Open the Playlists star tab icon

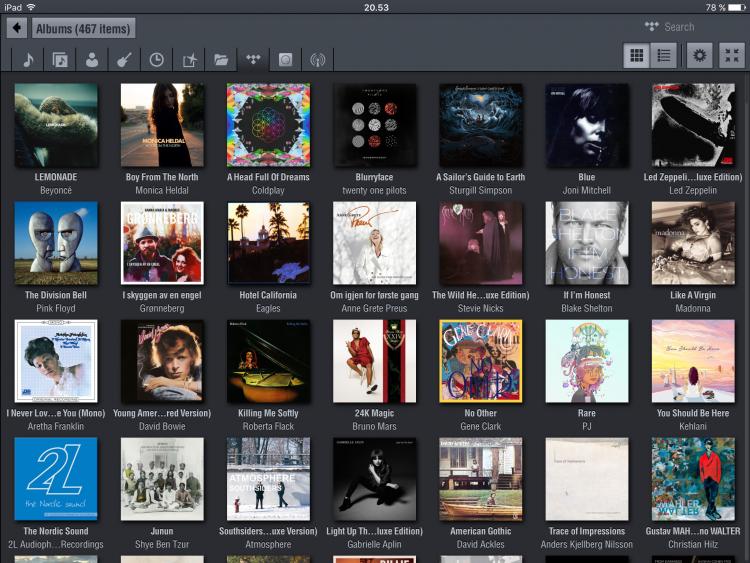(189, 60)
